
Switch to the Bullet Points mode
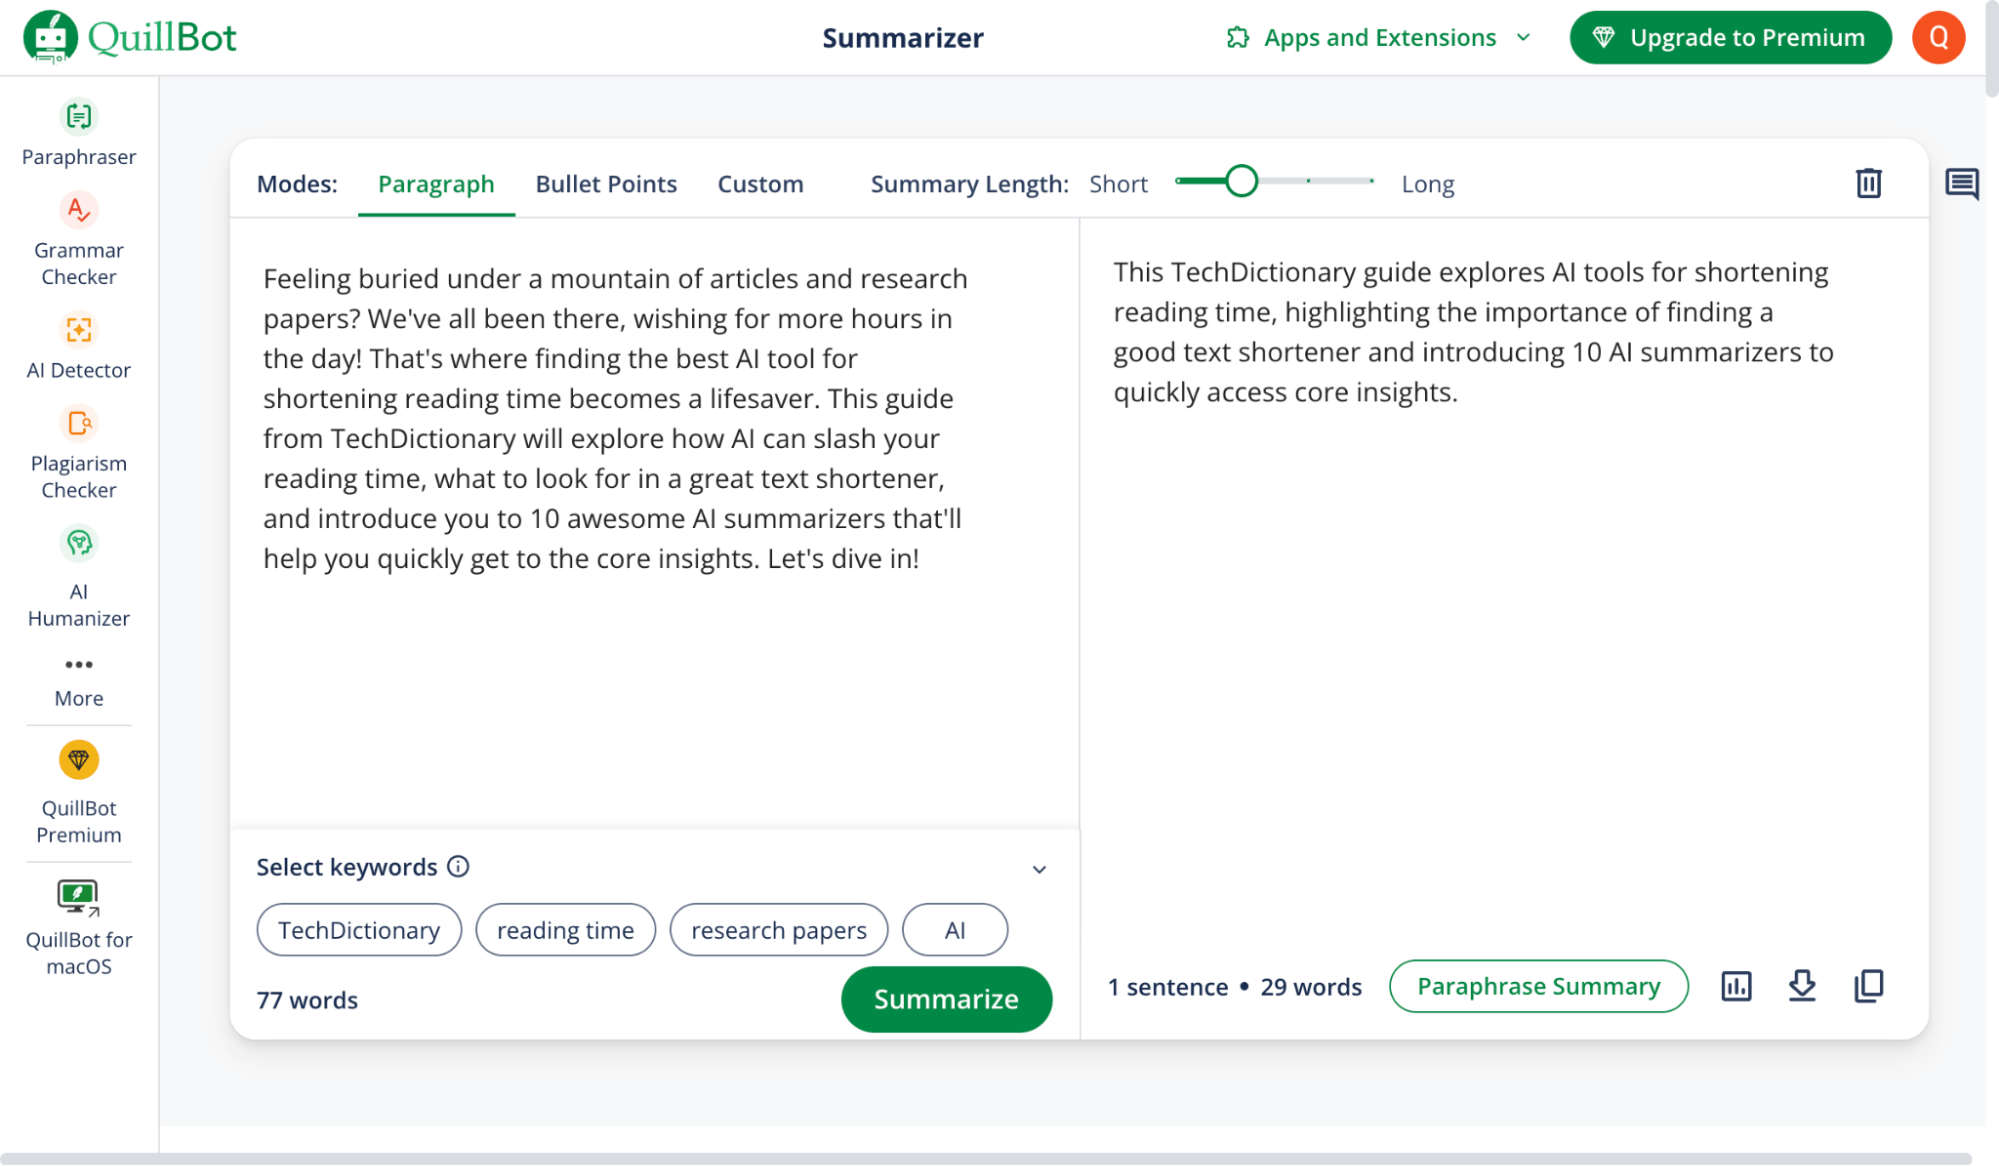tap(606, 184)
